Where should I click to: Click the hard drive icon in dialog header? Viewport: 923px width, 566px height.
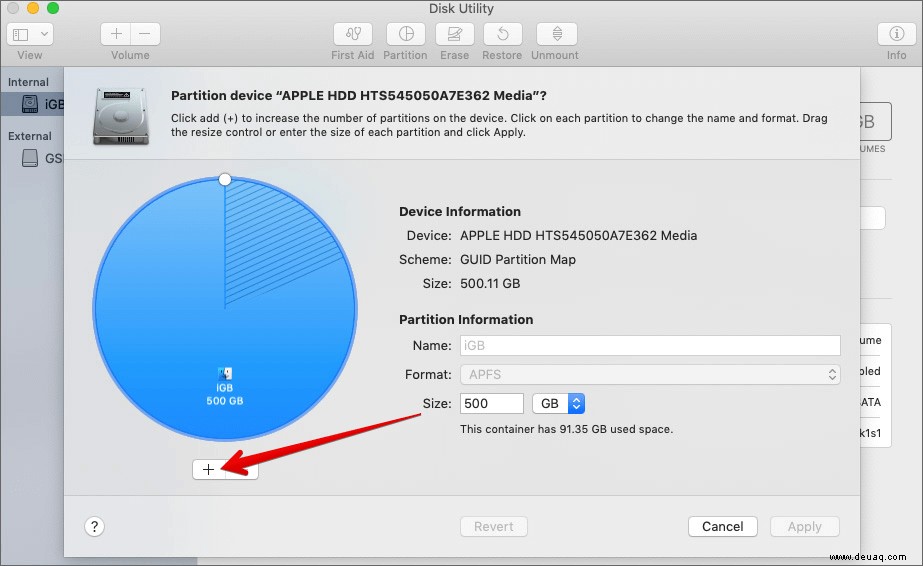click(x=121, y=115)
